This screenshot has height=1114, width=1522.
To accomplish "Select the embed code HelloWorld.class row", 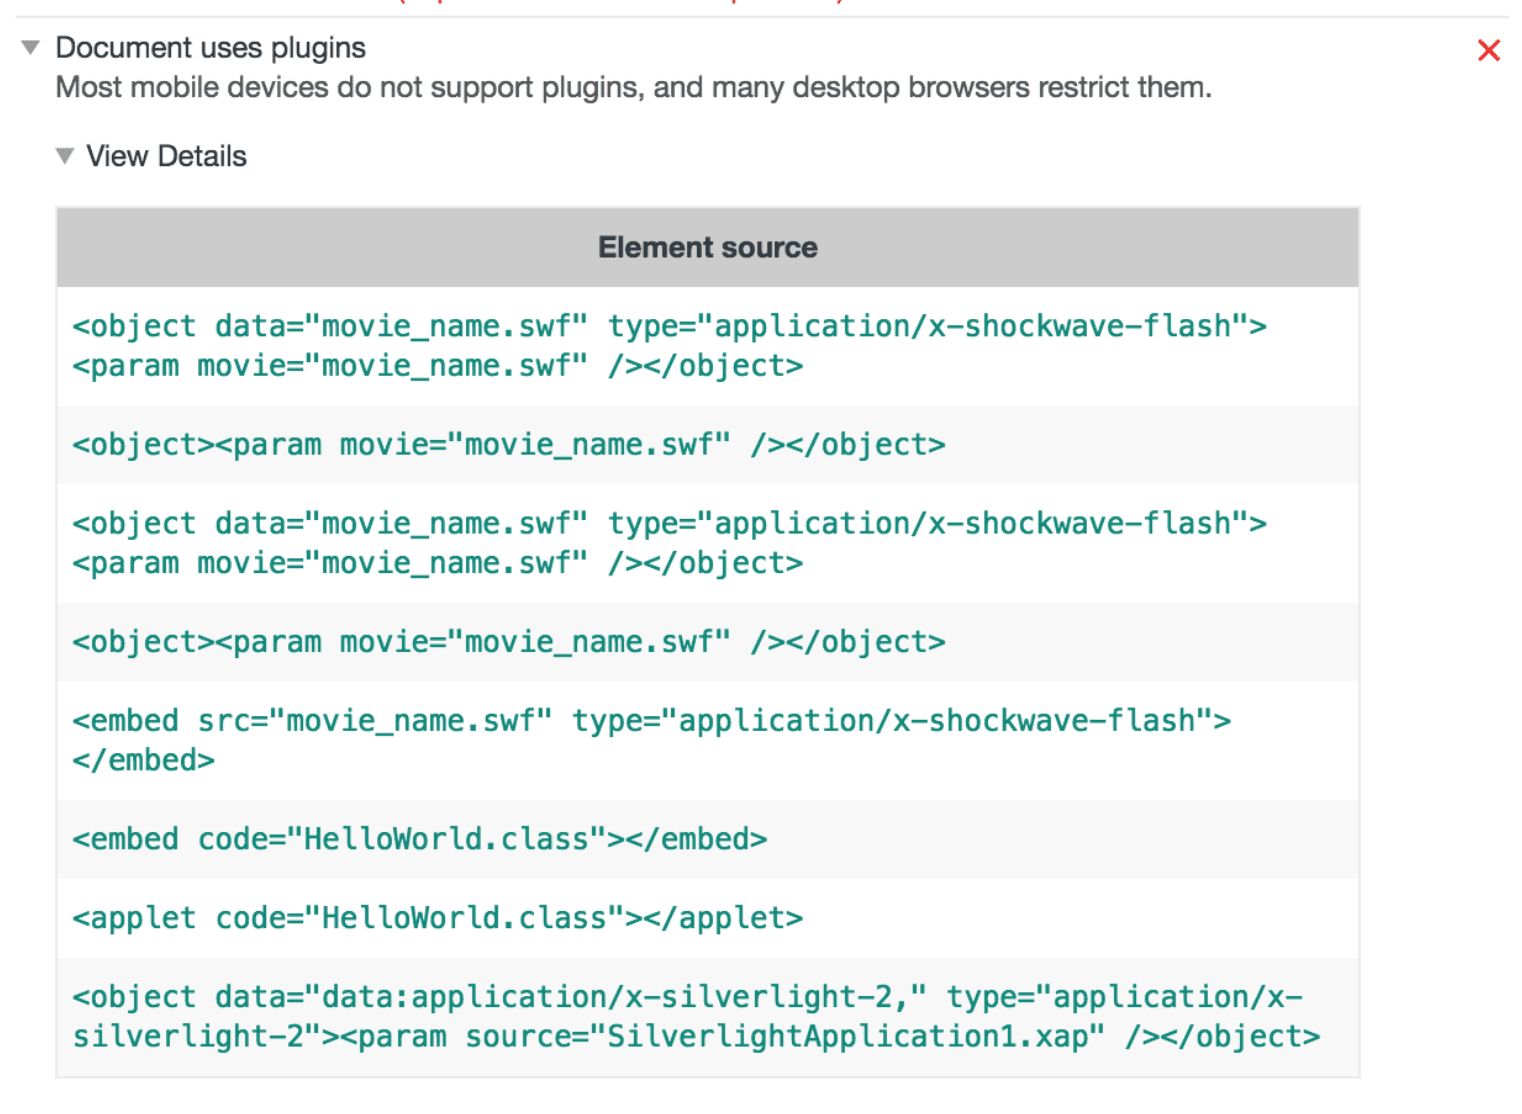I will click(x=419, y=838).
